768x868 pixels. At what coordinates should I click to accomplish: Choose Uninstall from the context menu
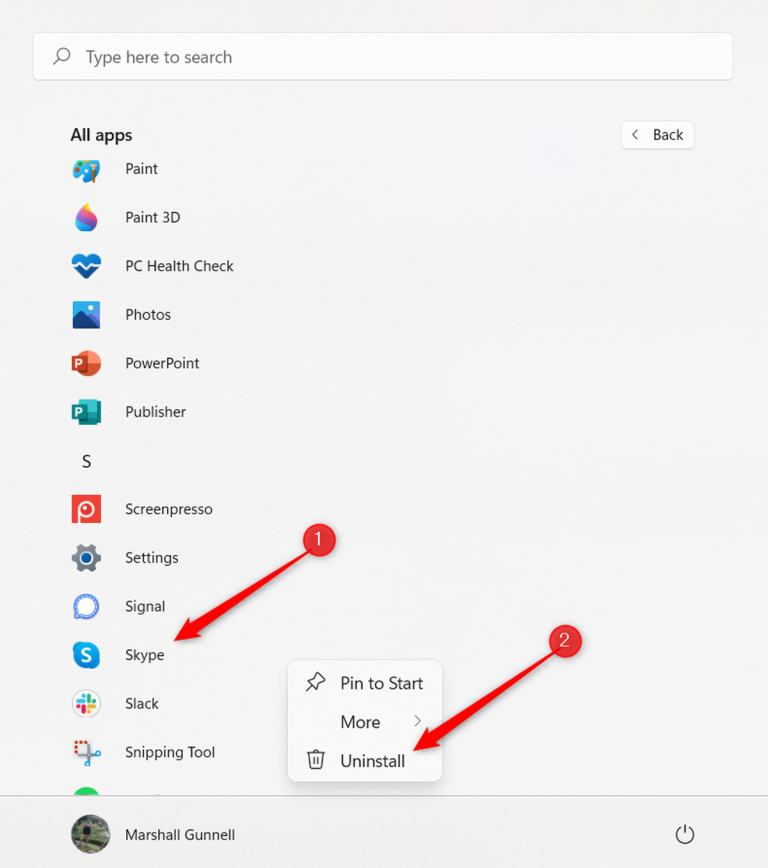pos(365,761)
